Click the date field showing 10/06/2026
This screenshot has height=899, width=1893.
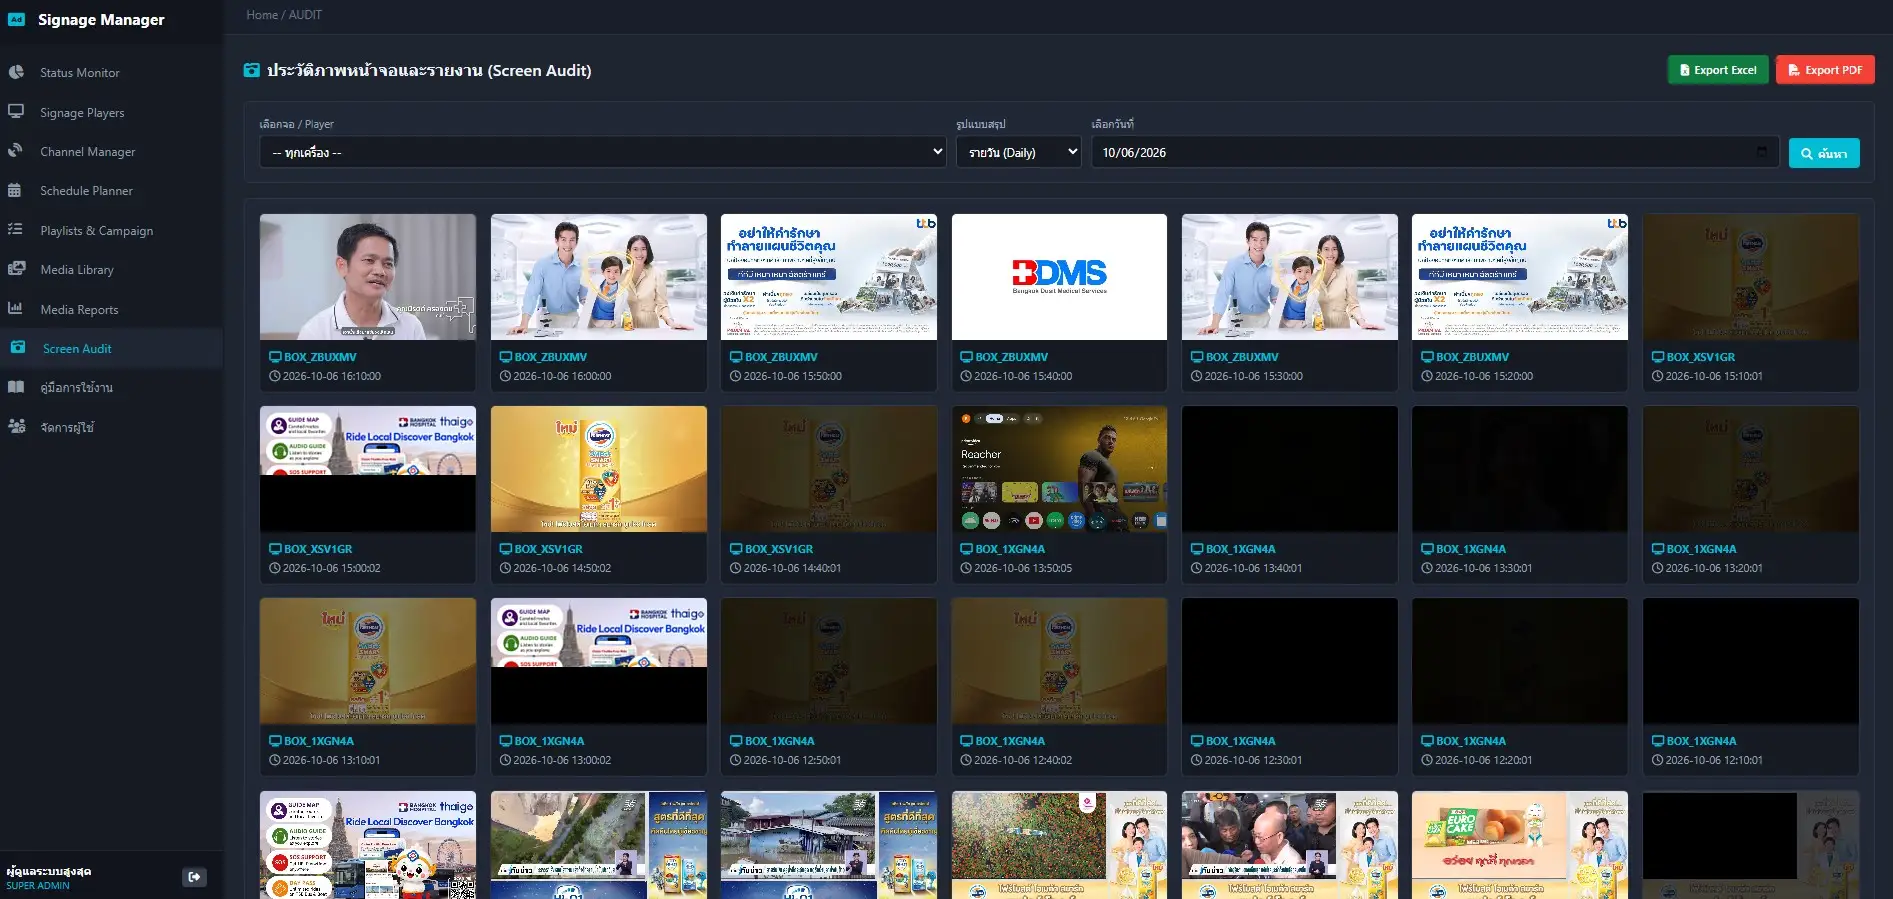coord(1435,152)
